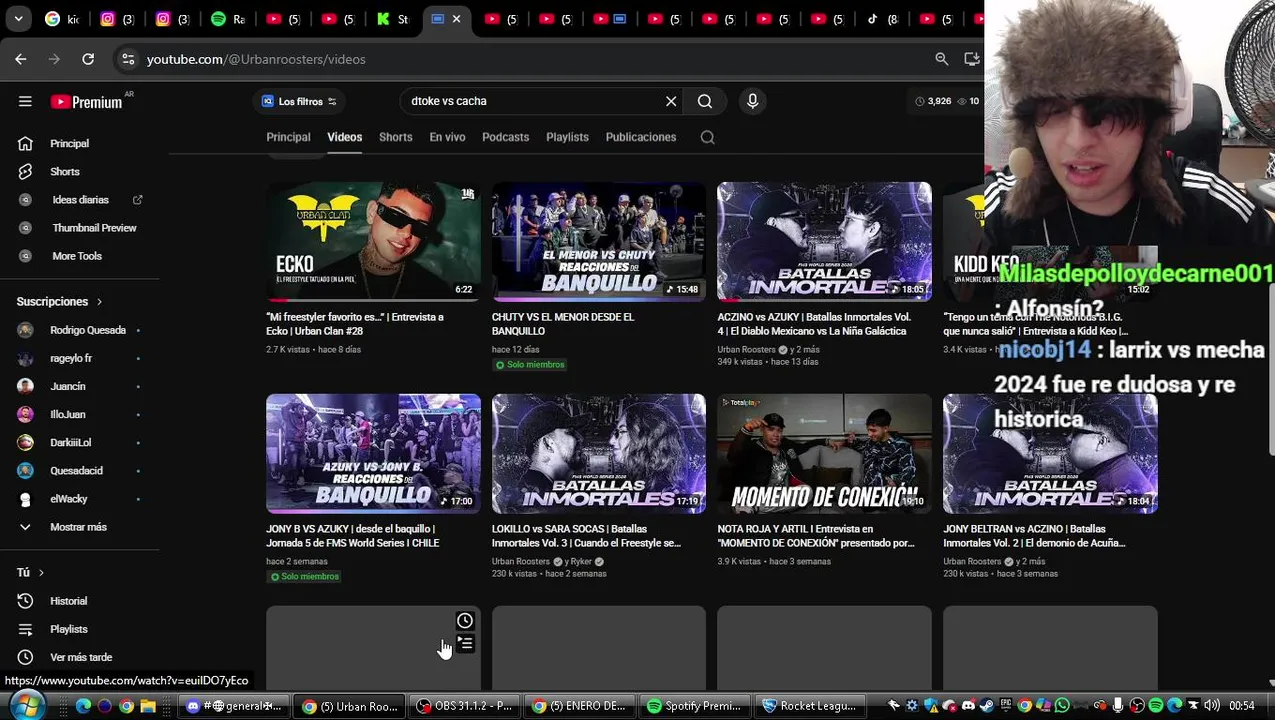
Task: Open the YouTube guide hamburger menu
Action: 25,101
